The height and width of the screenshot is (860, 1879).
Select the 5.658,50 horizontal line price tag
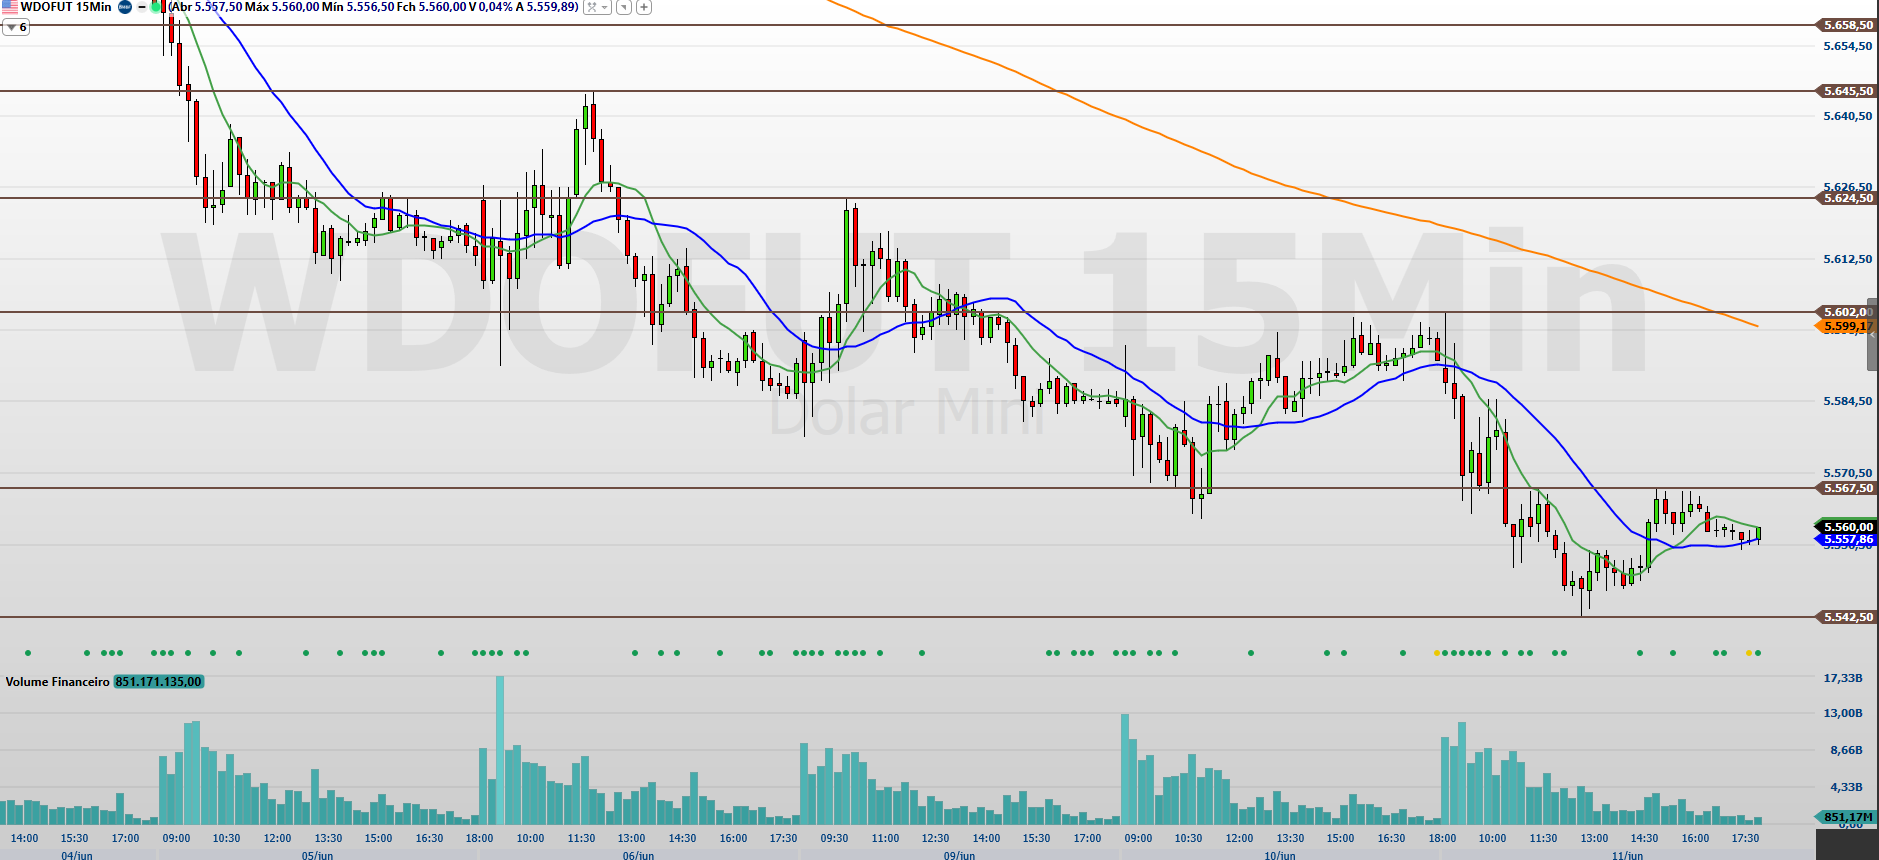coord(1846,25)
